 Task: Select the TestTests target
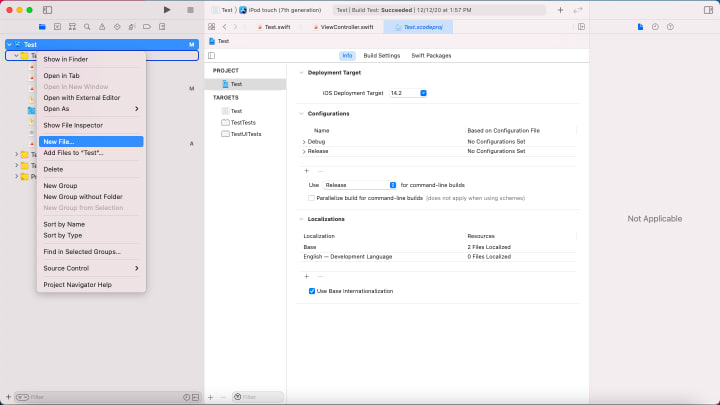pyautogui.click(x=245, y=123)
